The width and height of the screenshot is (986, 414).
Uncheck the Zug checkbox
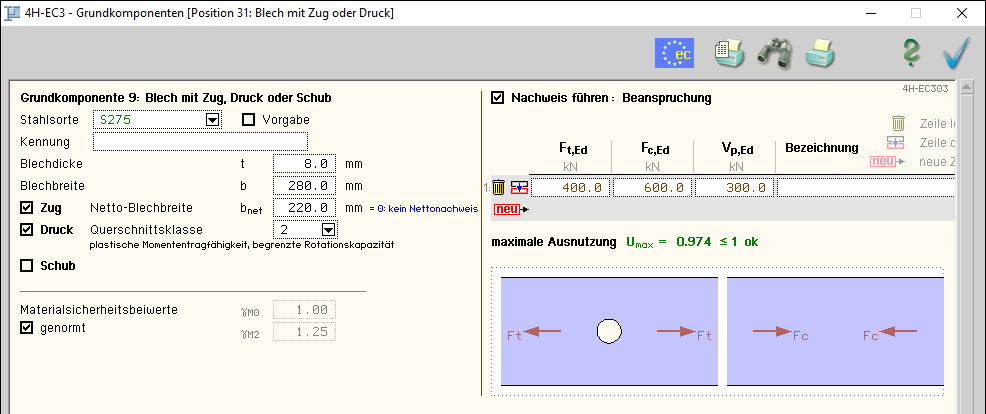[x=27, y=208]
